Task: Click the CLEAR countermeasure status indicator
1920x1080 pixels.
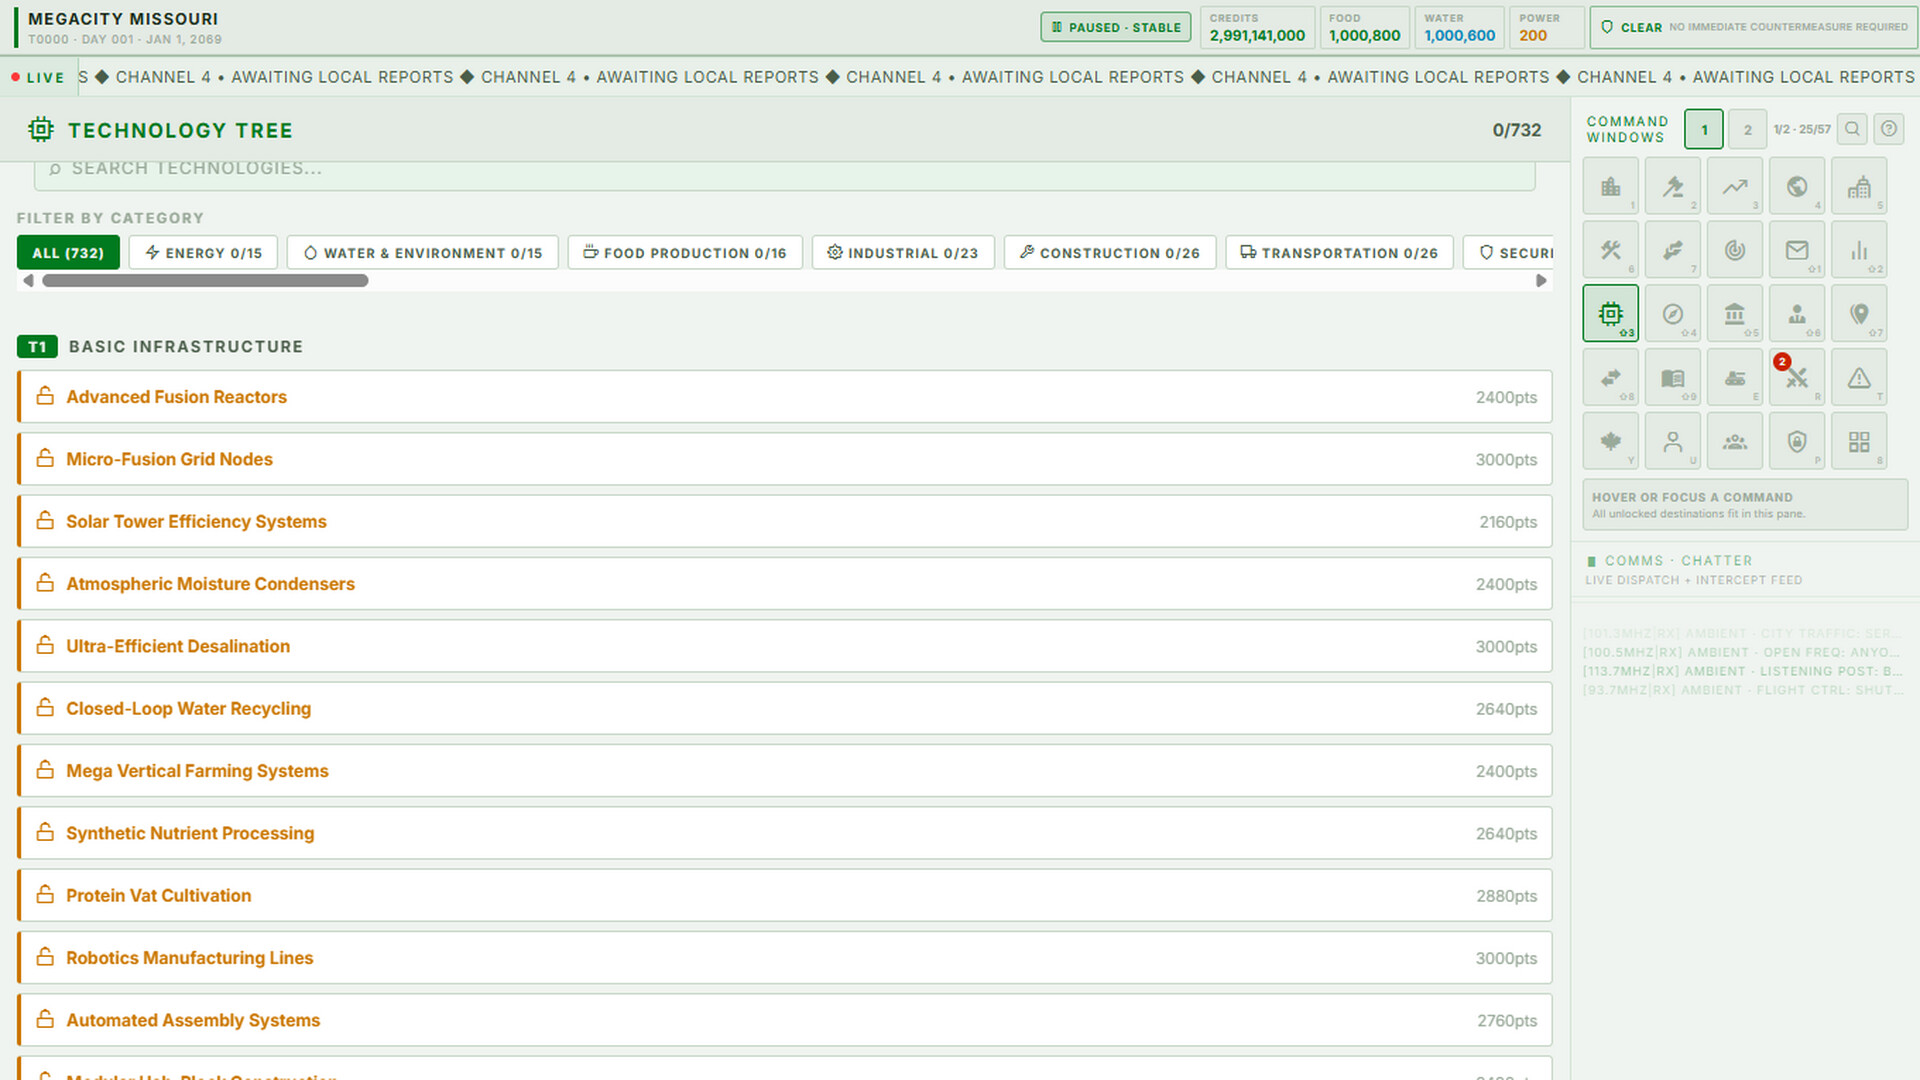Action: pos(1754,27)
